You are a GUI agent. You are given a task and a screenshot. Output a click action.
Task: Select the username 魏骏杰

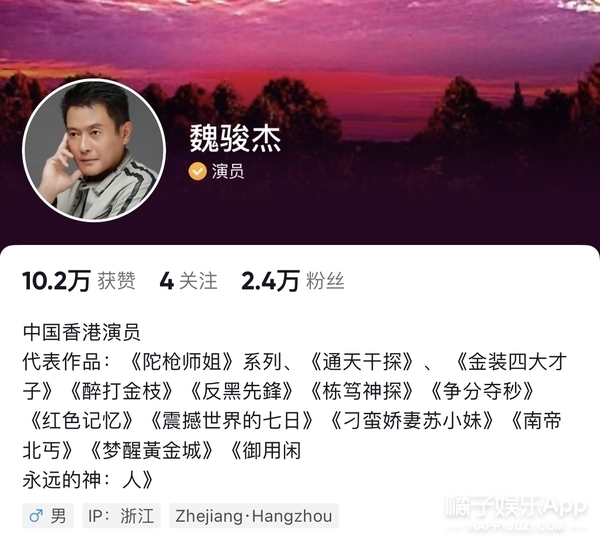point(235,139)
